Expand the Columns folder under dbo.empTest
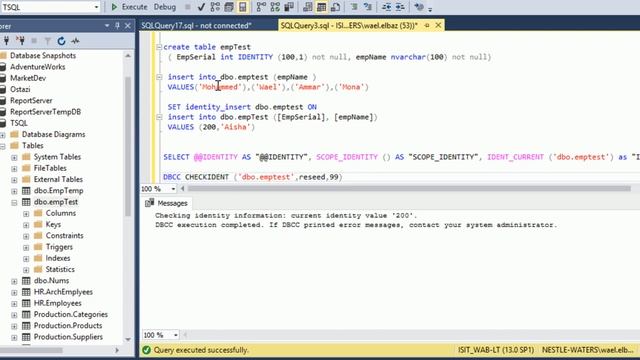The image size is (640, 360). coord(26,213)
